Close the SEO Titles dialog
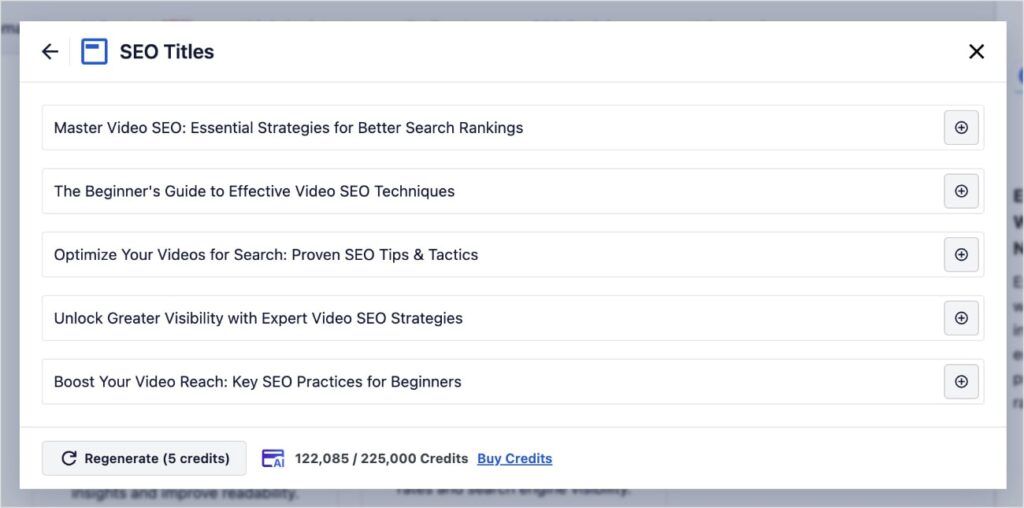Viewport: 1024px width, 508px height. [976, 52]
